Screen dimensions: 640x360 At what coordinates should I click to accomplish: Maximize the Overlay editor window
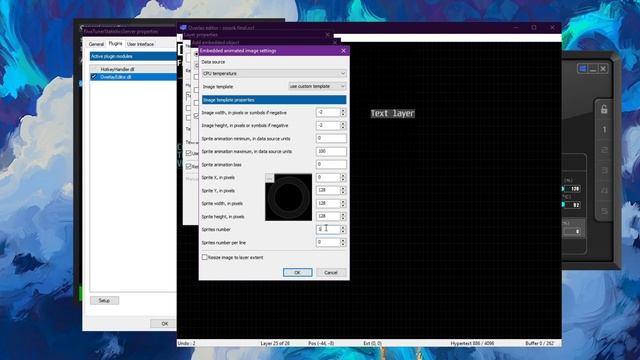click(534, 27)
